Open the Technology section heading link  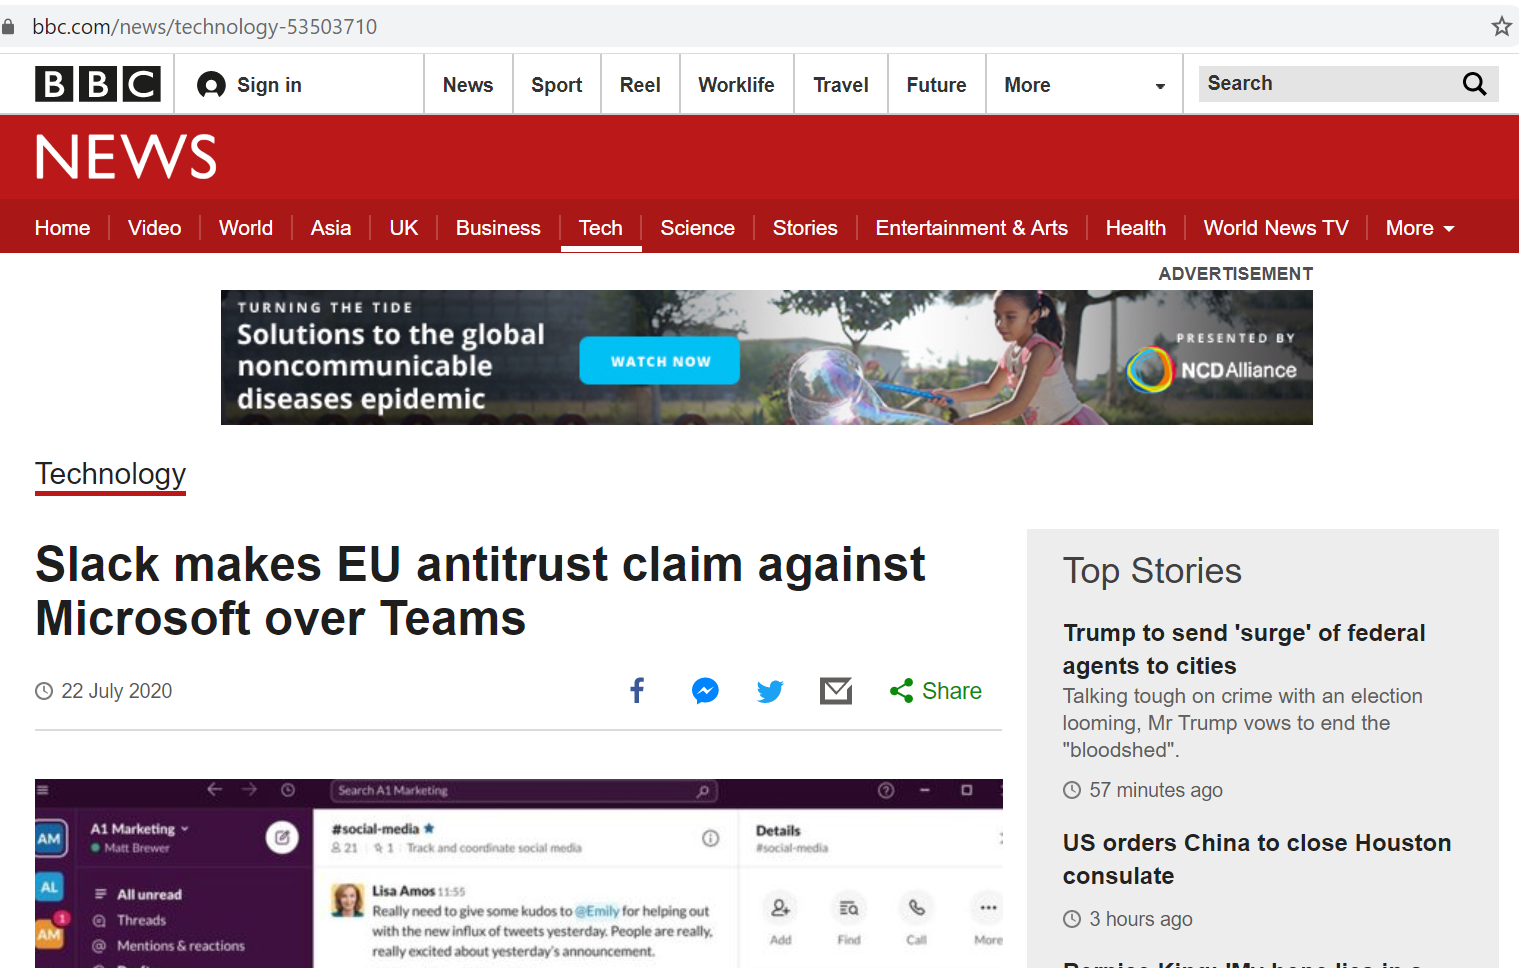111,474
